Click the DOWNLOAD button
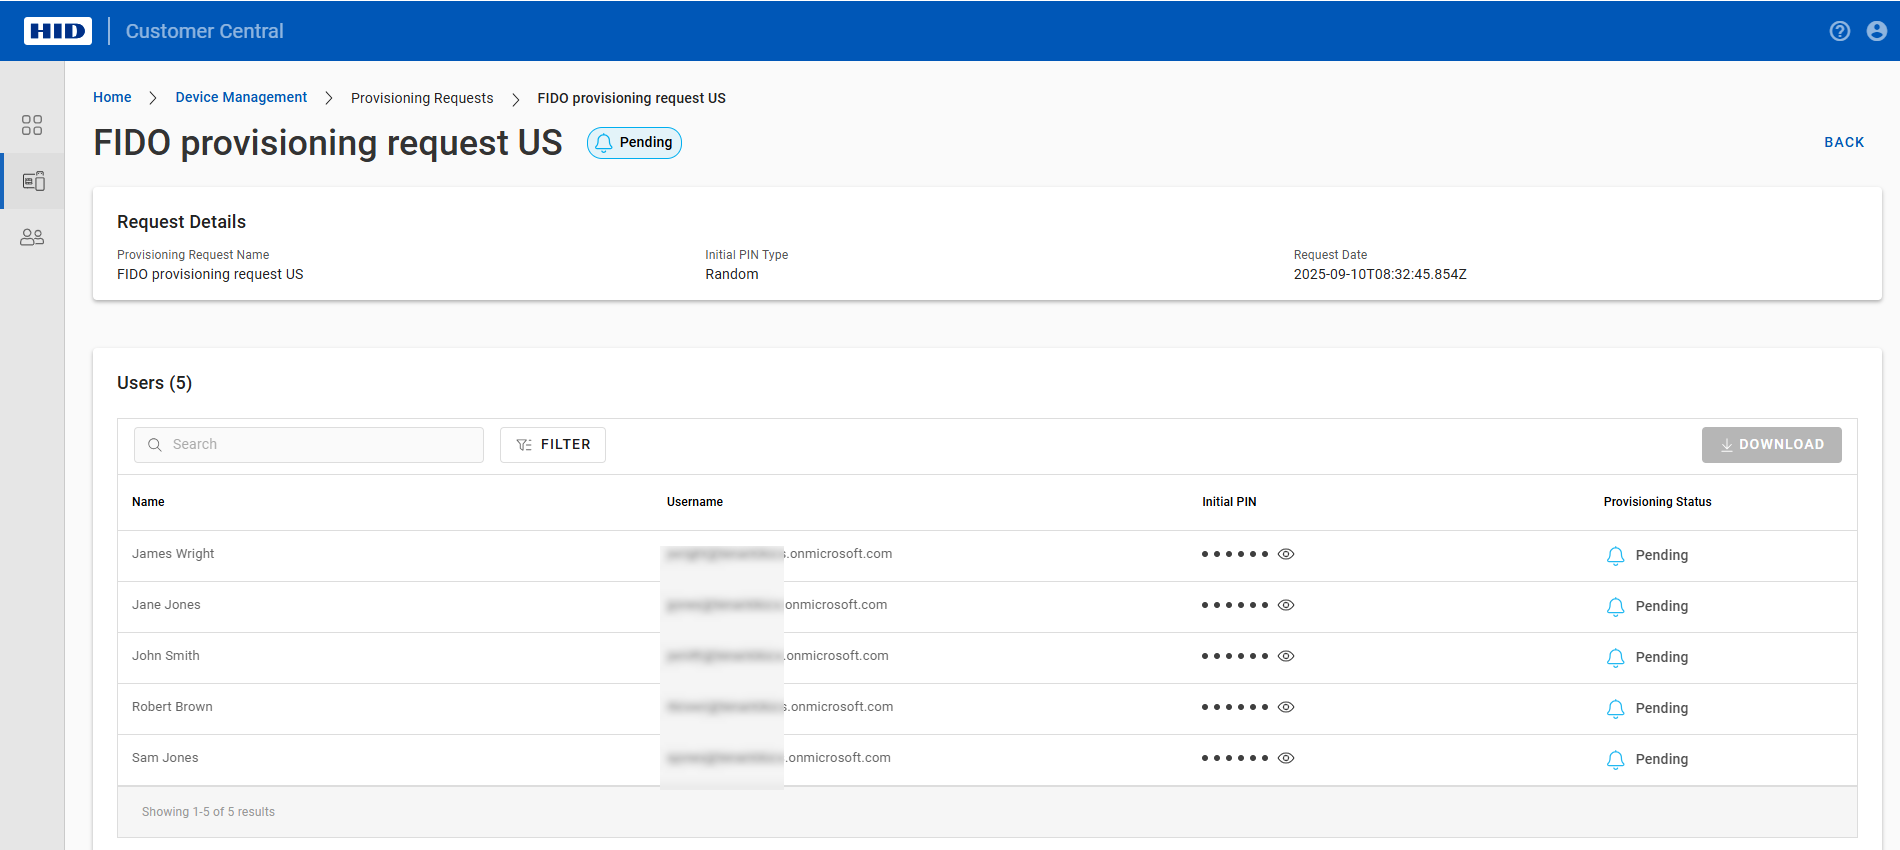The image size is (1900, 850). [1771, 445]
